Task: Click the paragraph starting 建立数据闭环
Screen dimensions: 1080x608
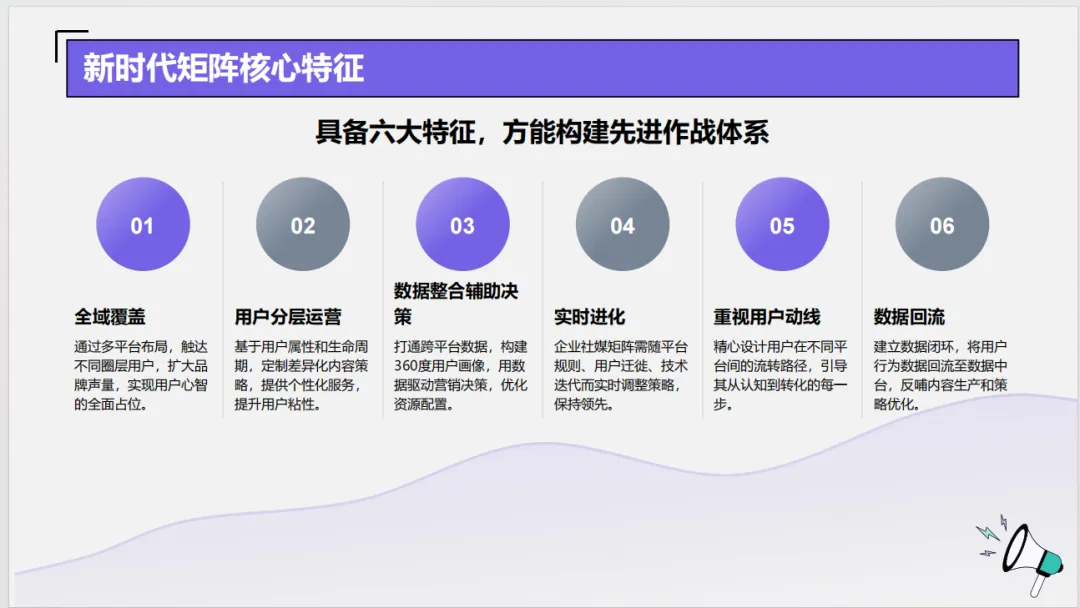Action: pos(940,375)
